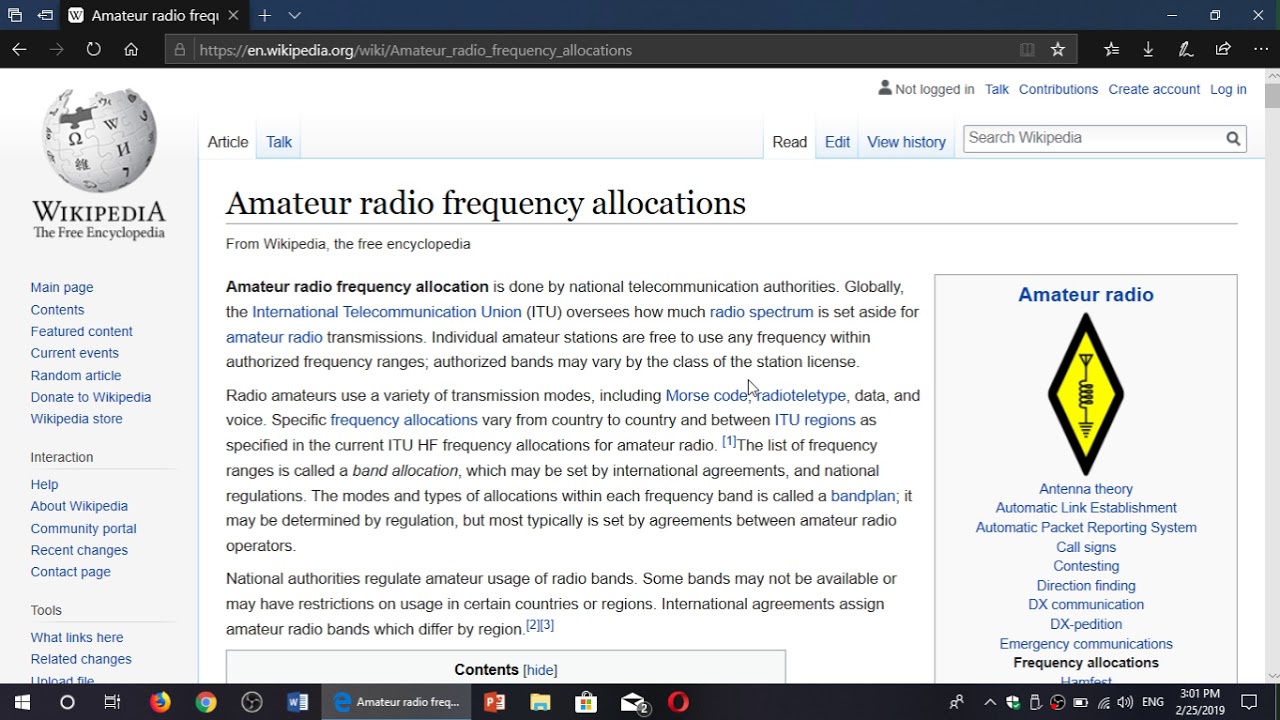Open the user Talk link at top
Viewport: 1280px width, 720px height.
click(997, 89)
